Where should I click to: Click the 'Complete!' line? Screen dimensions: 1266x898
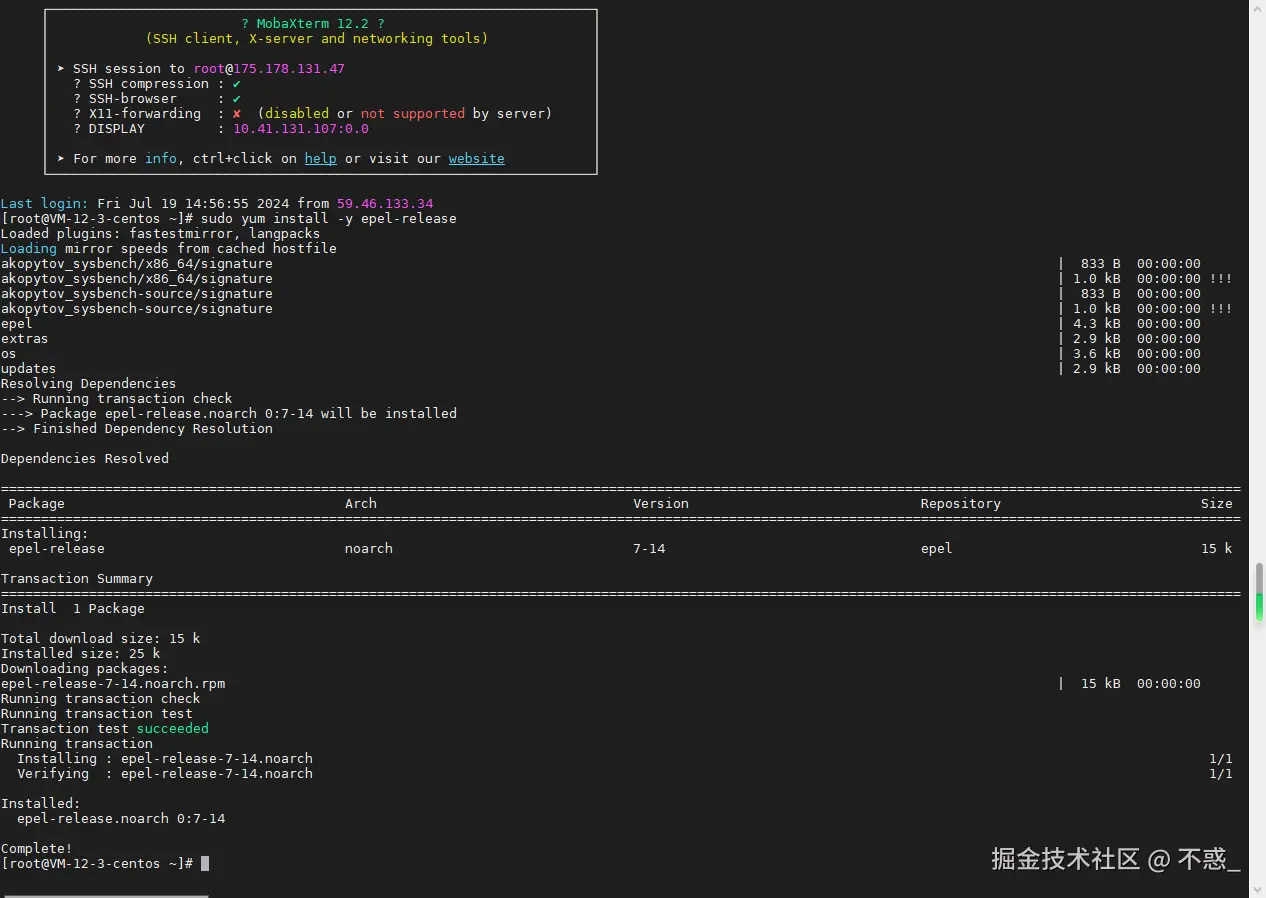click(x=37, y=848)
